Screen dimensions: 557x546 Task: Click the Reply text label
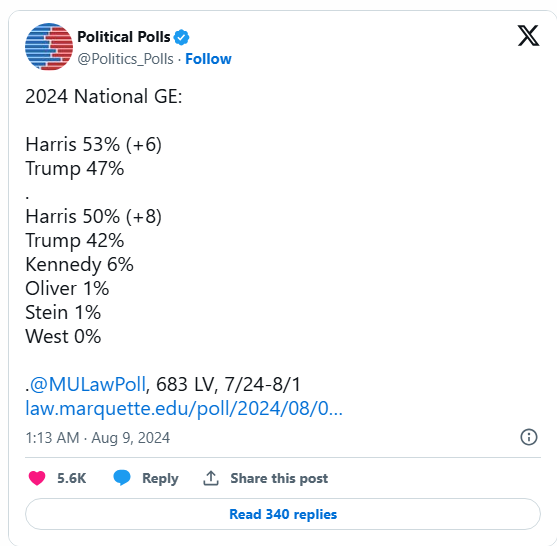coord(160,479)
